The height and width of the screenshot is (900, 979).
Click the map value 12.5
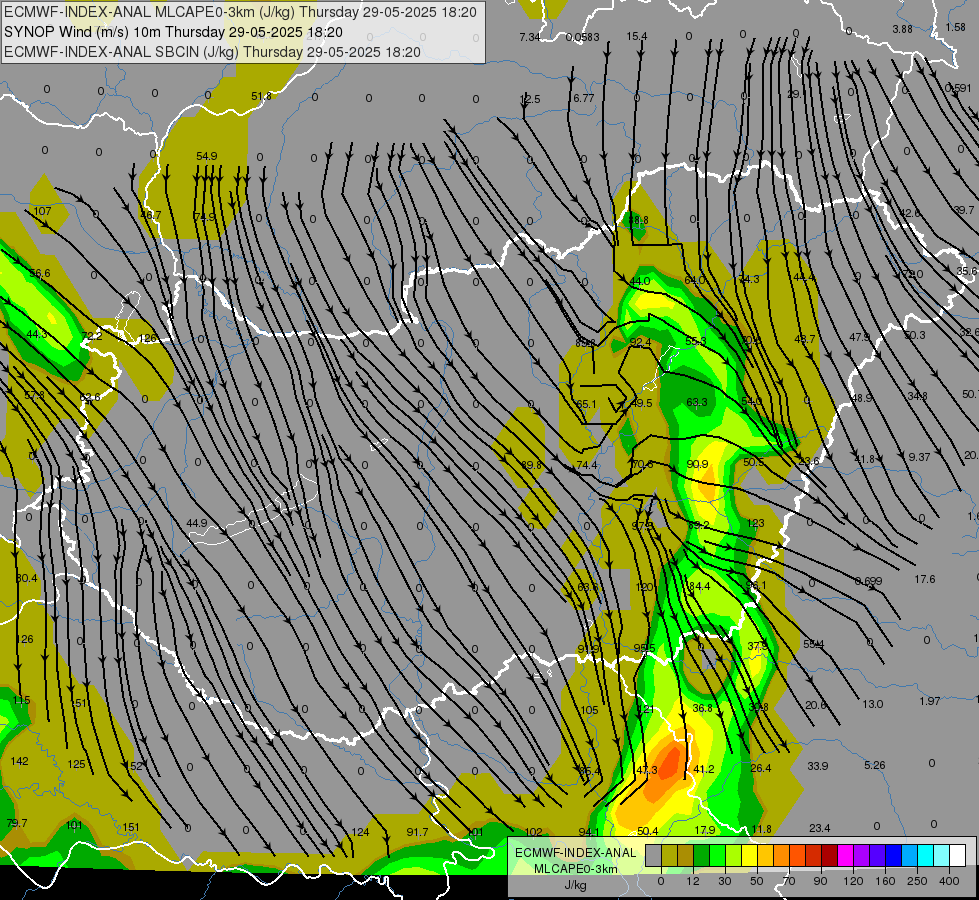pyautogui.click(x=529, y=99)
